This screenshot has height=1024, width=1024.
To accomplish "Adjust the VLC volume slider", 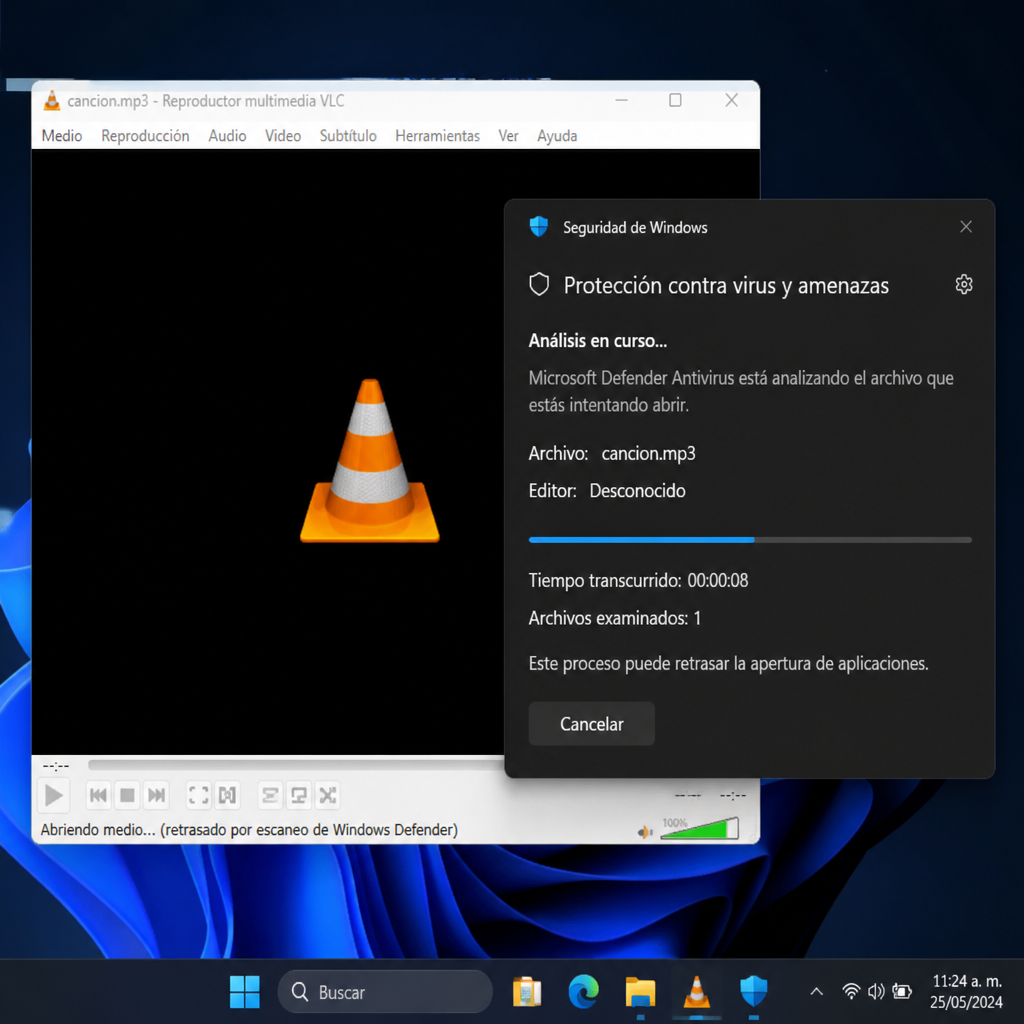I will [x=699, y=828].
